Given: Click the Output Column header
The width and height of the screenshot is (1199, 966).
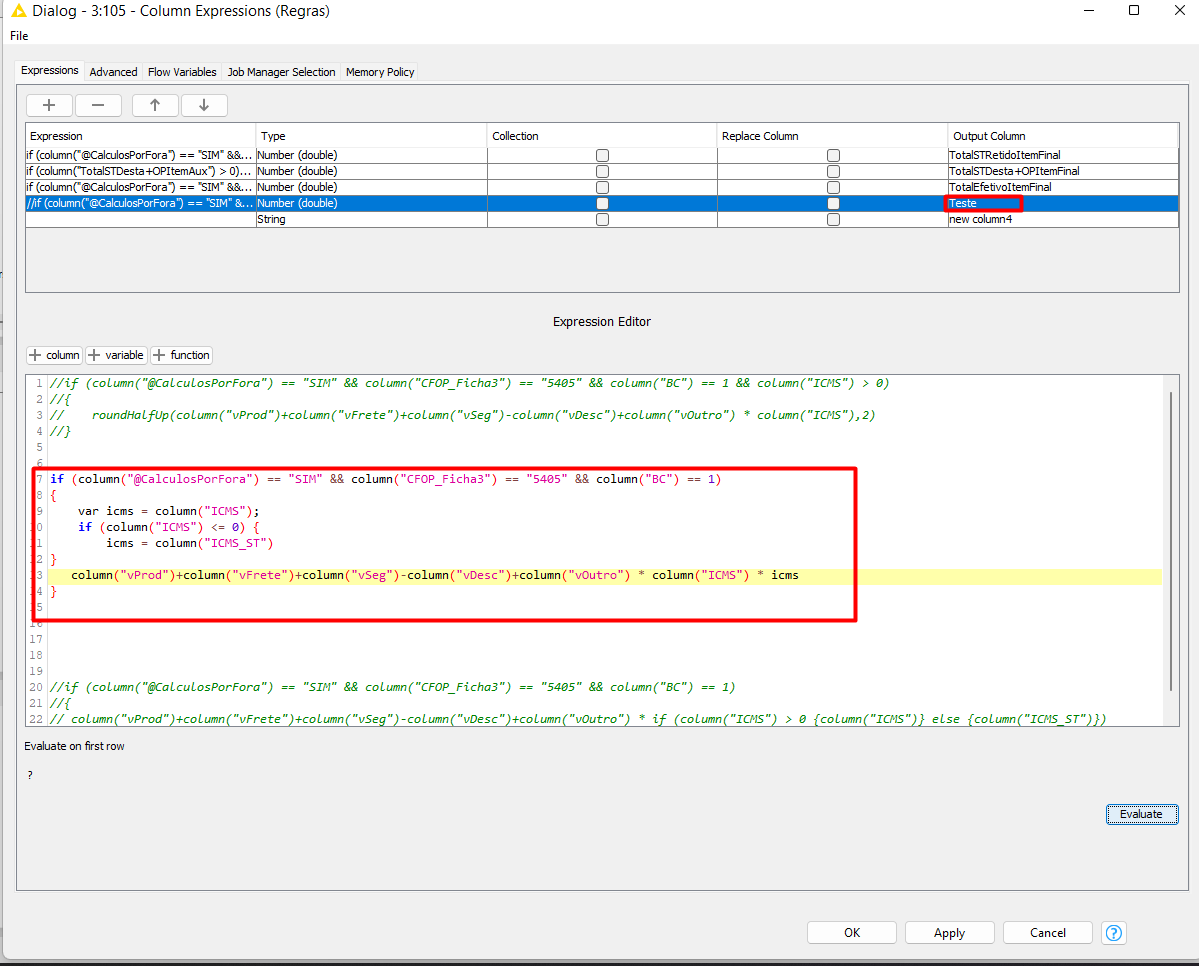Looking at the screenshot, I should pyautogui.click(x=1063, y=136).
